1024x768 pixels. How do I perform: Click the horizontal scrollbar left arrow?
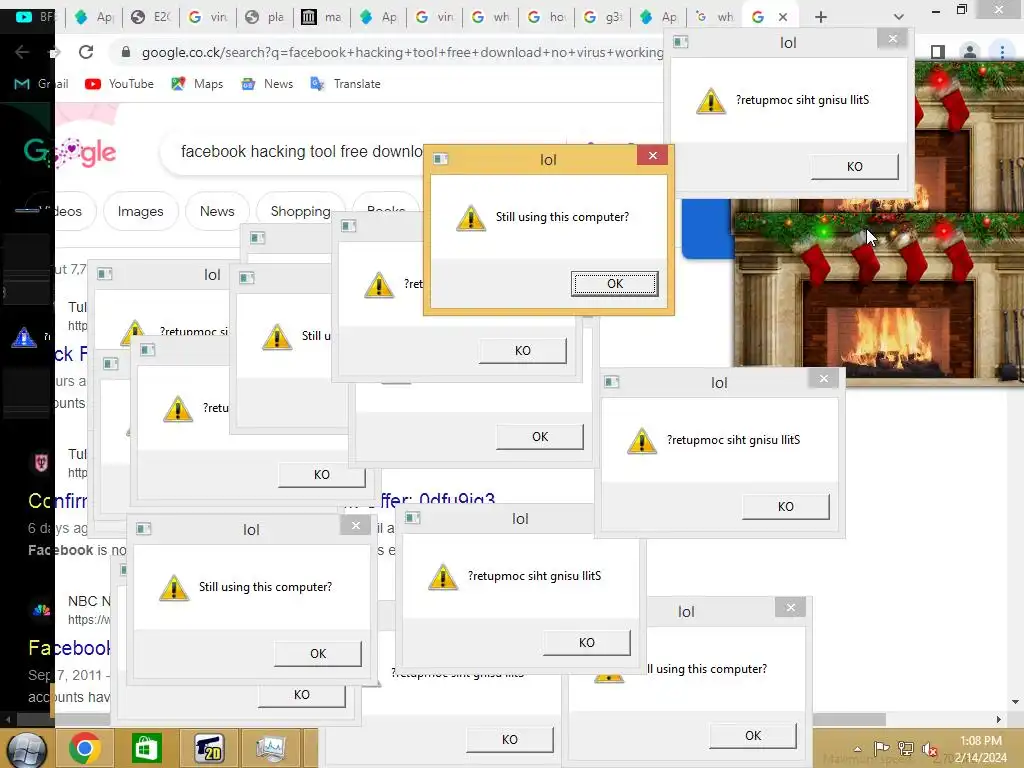click(x=8, y=720)
